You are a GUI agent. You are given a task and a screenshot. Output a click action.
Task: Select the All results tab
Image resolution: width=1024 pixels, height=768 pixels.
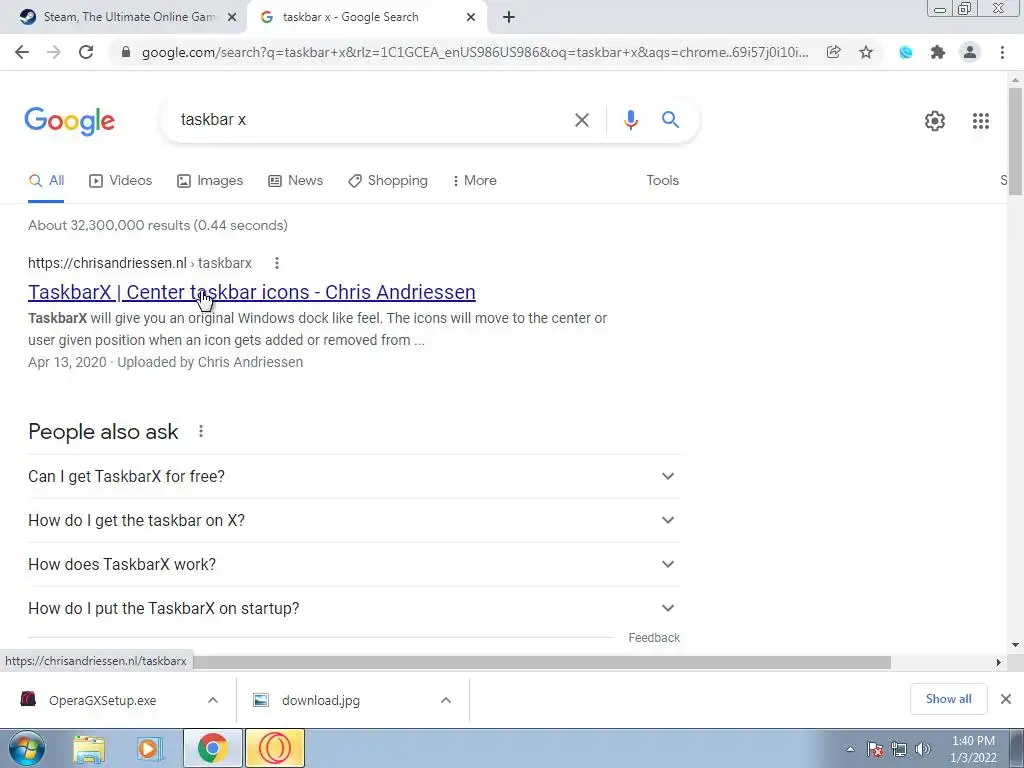(46, 181)
